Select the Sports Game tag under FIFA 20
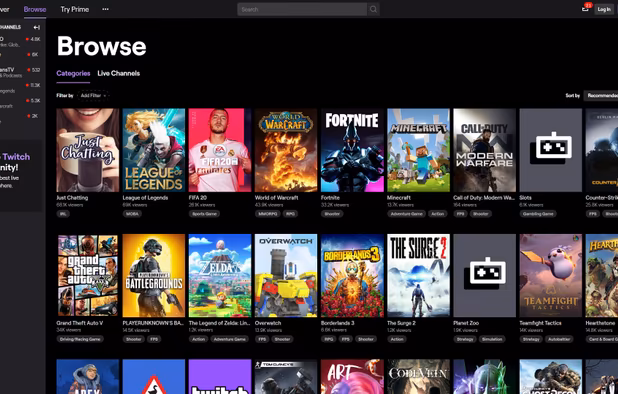The image size is (618, 394). point(205,214)
